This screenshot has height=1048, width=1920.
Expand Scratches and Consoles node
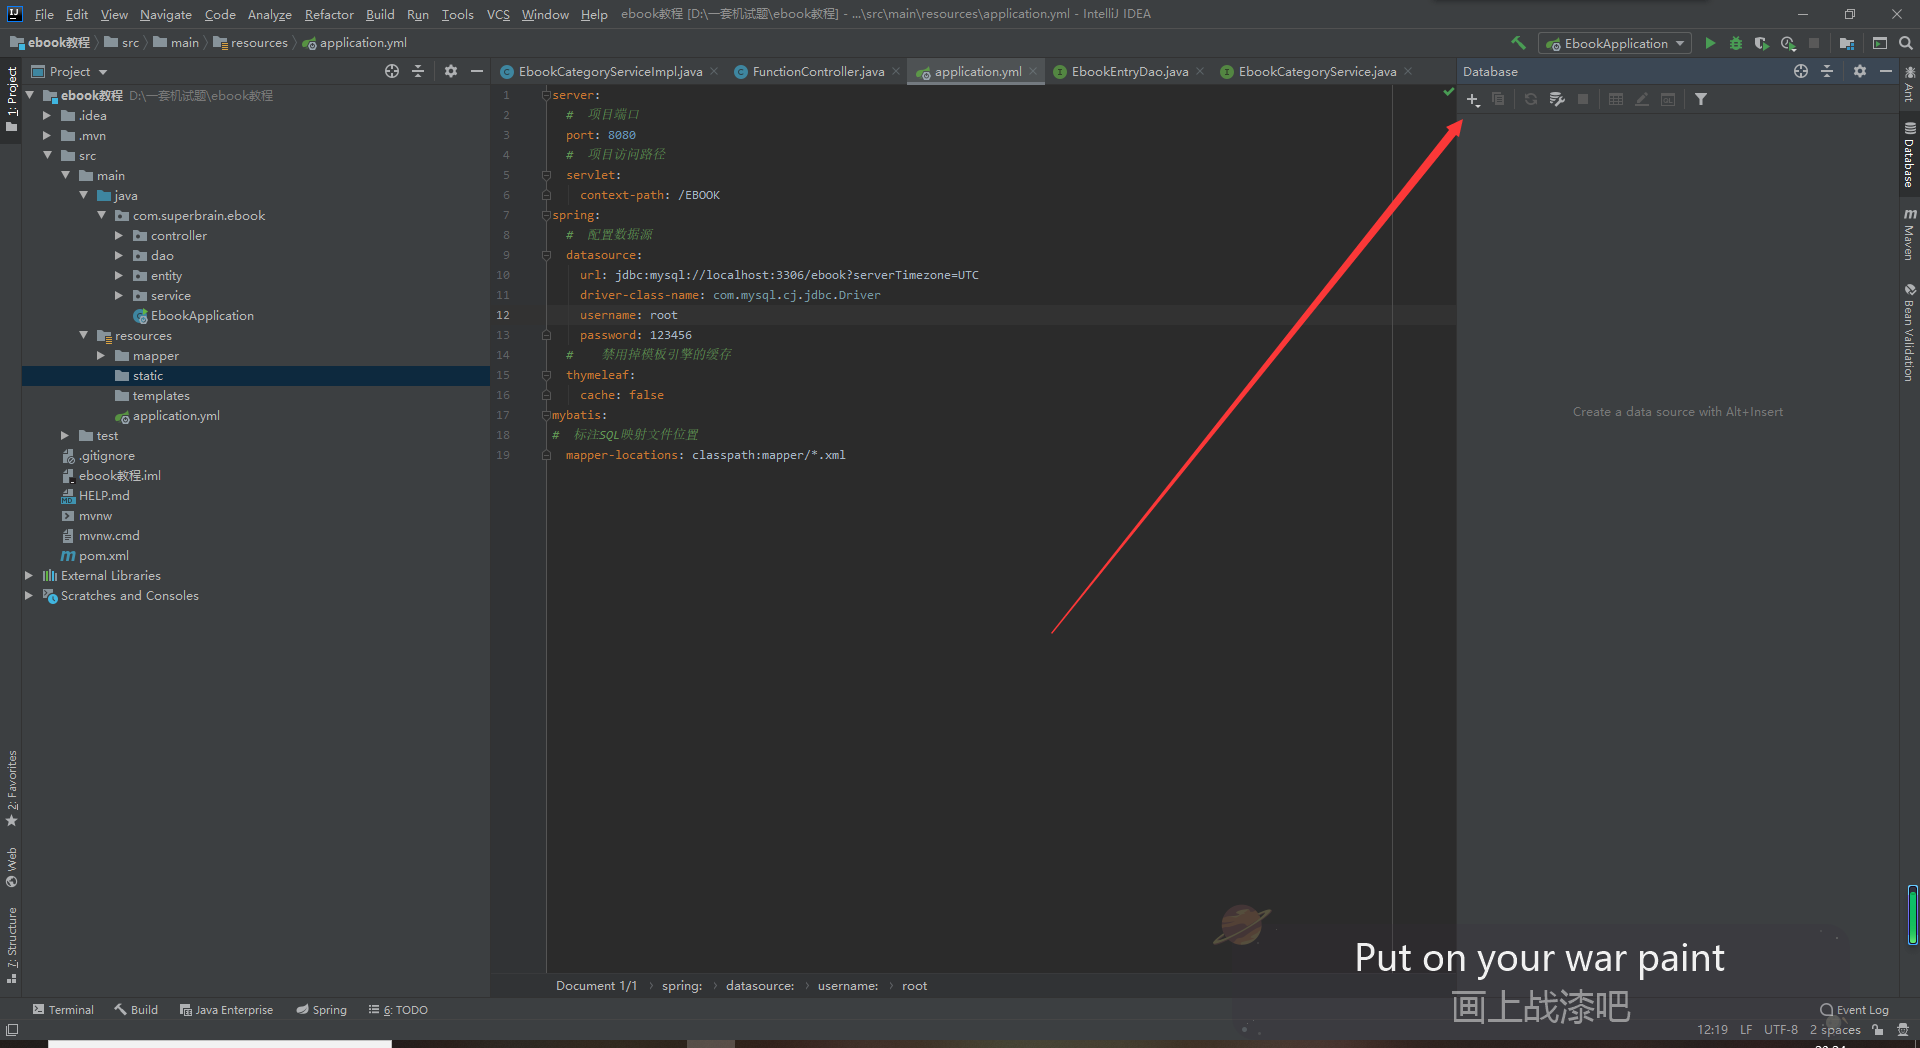coord(29,595)
